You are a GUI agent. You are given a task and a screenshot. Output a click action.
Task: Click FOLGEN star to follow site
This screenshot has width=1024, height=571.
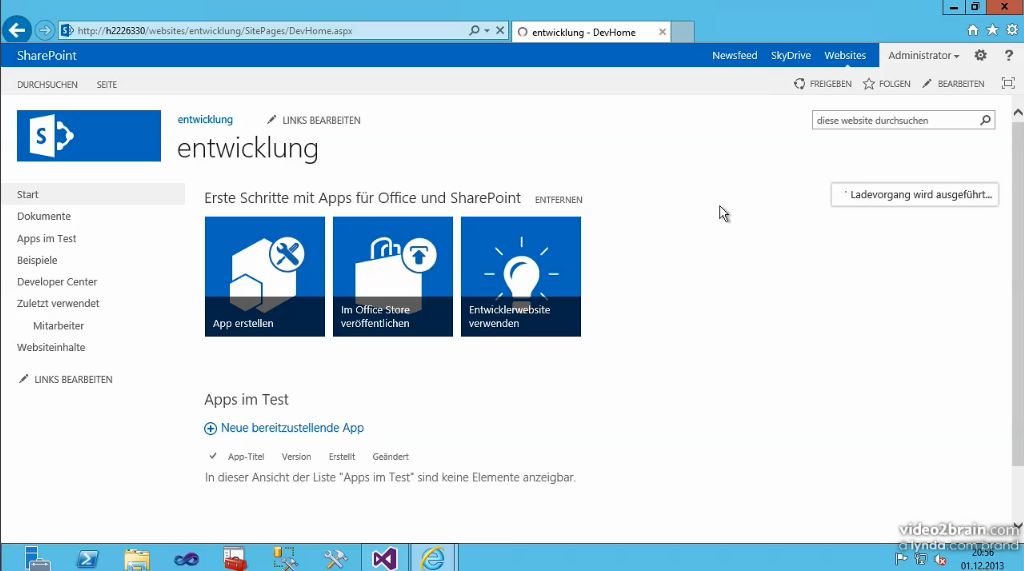click(x=886, y=84)
